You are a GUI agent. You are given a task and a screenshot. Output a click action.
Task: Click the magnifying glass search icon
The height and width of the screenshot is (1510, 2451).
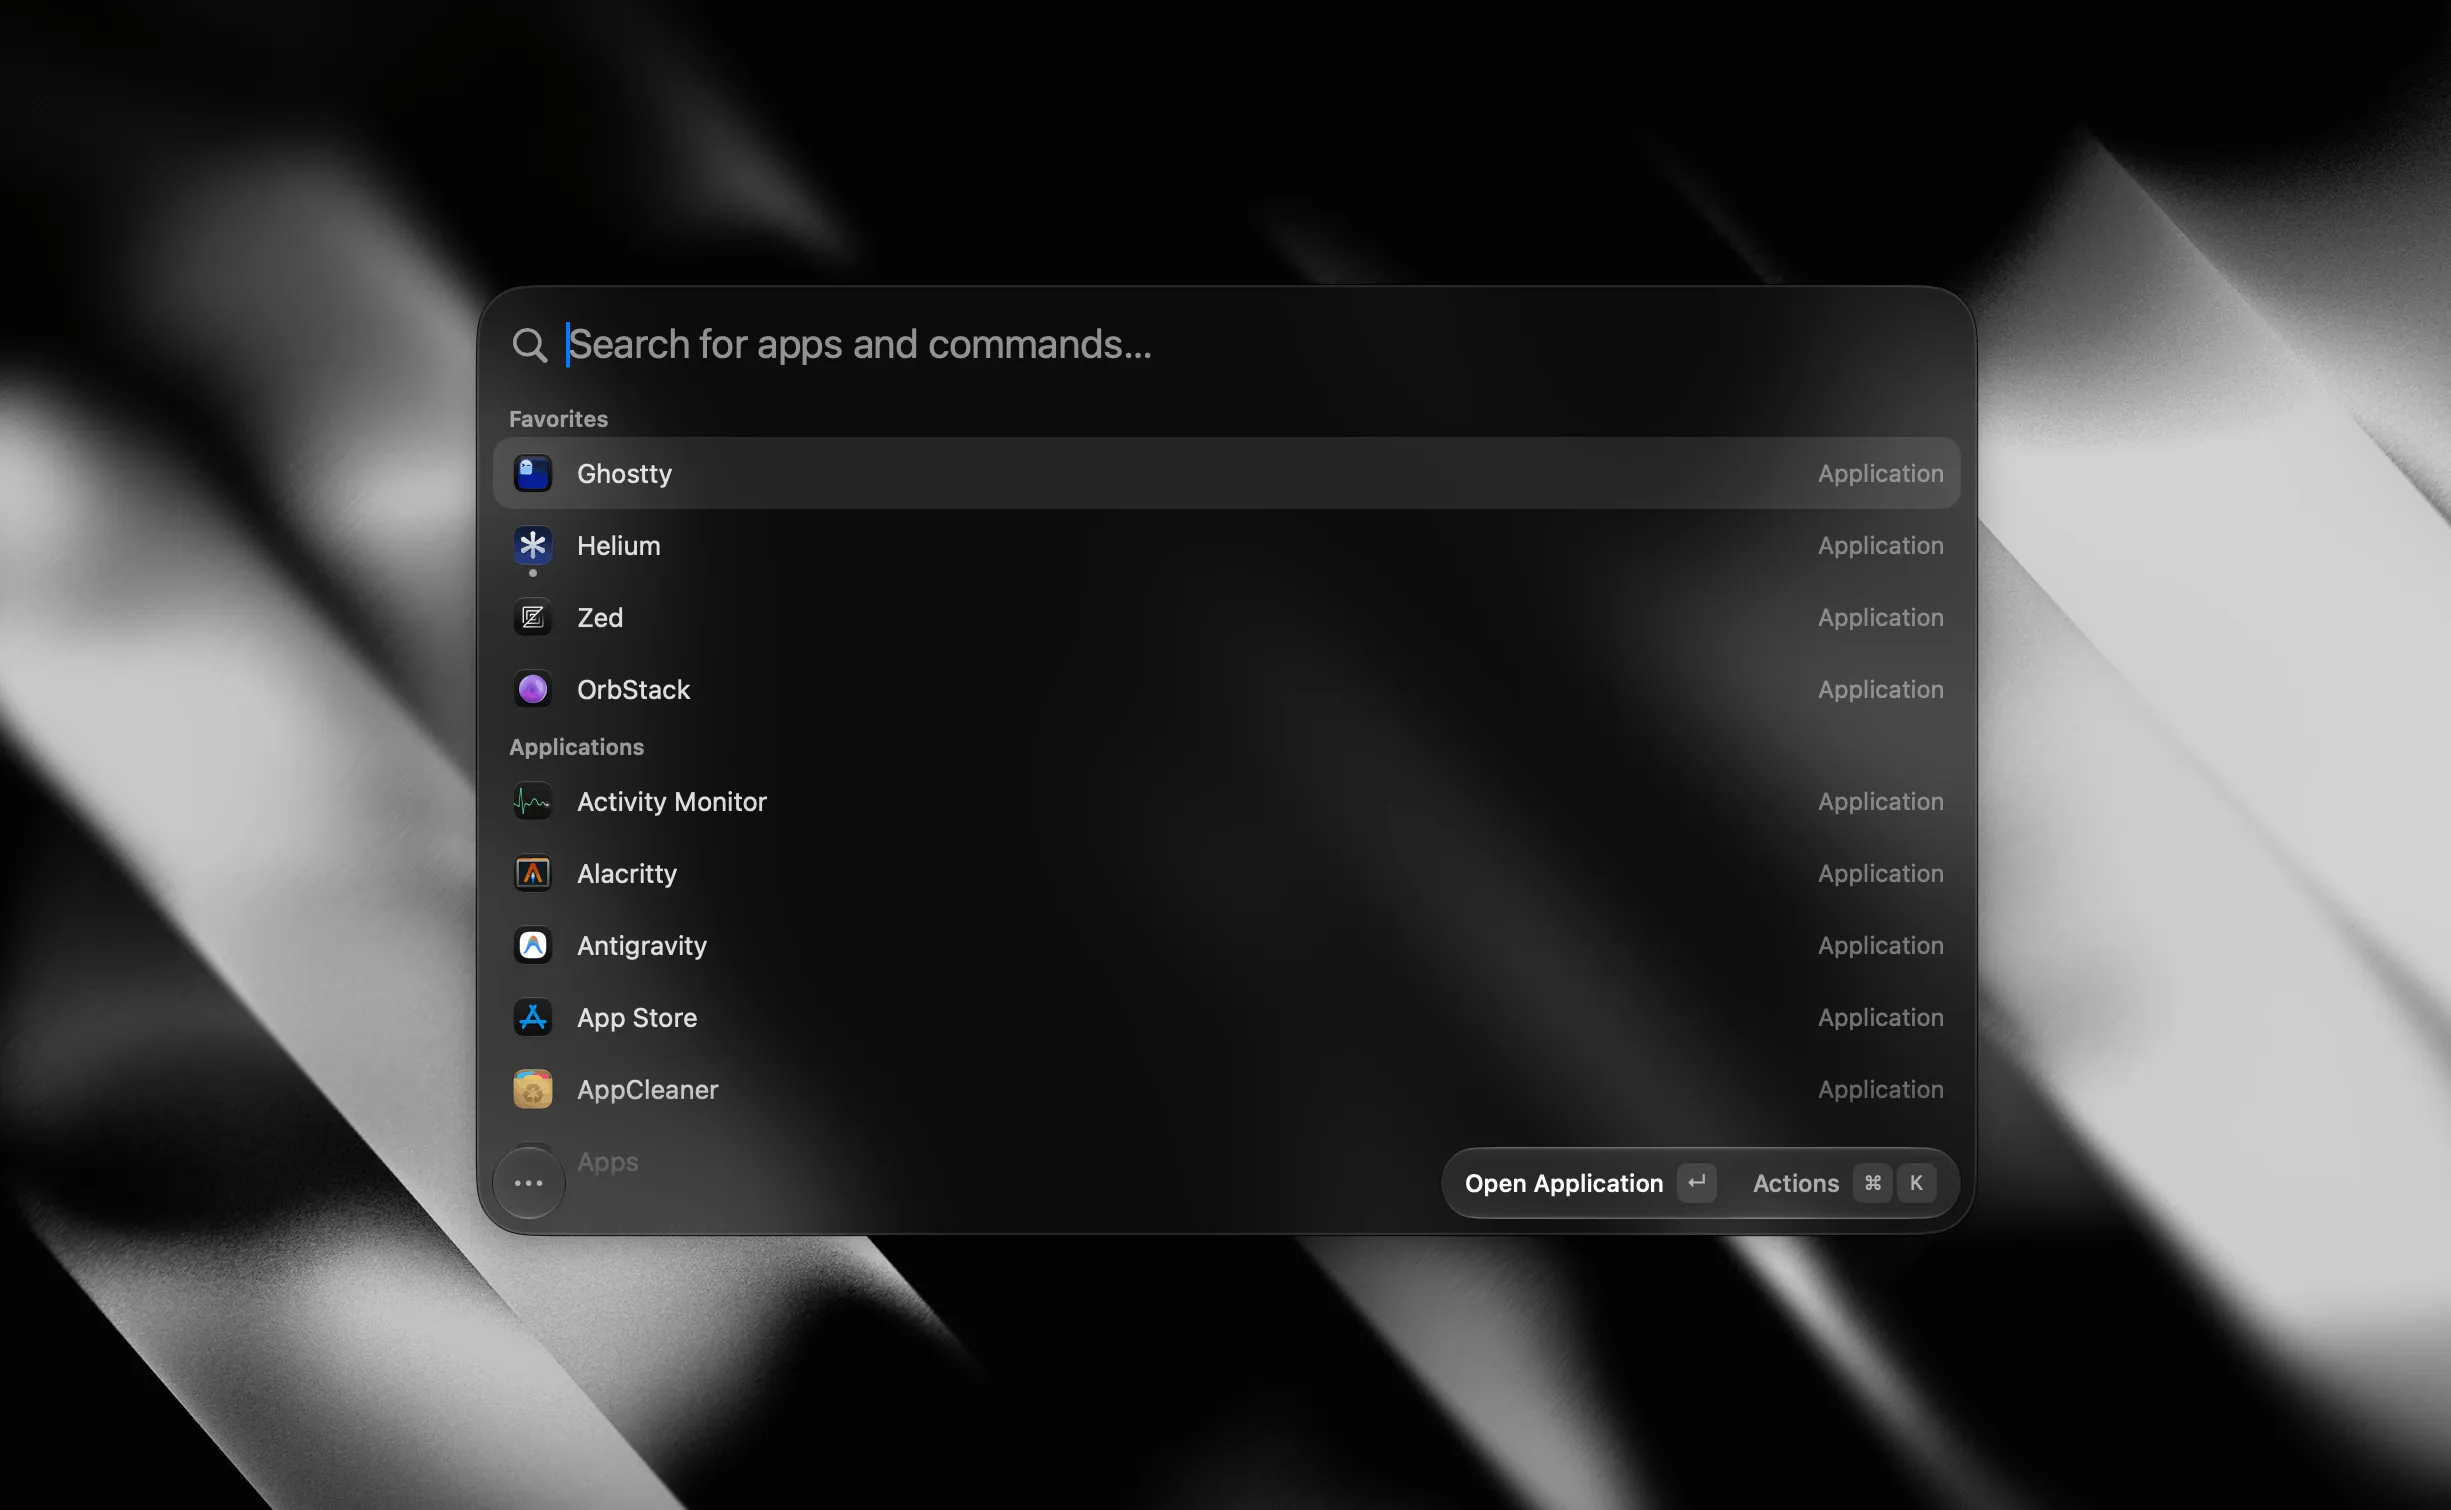[529, 345]
